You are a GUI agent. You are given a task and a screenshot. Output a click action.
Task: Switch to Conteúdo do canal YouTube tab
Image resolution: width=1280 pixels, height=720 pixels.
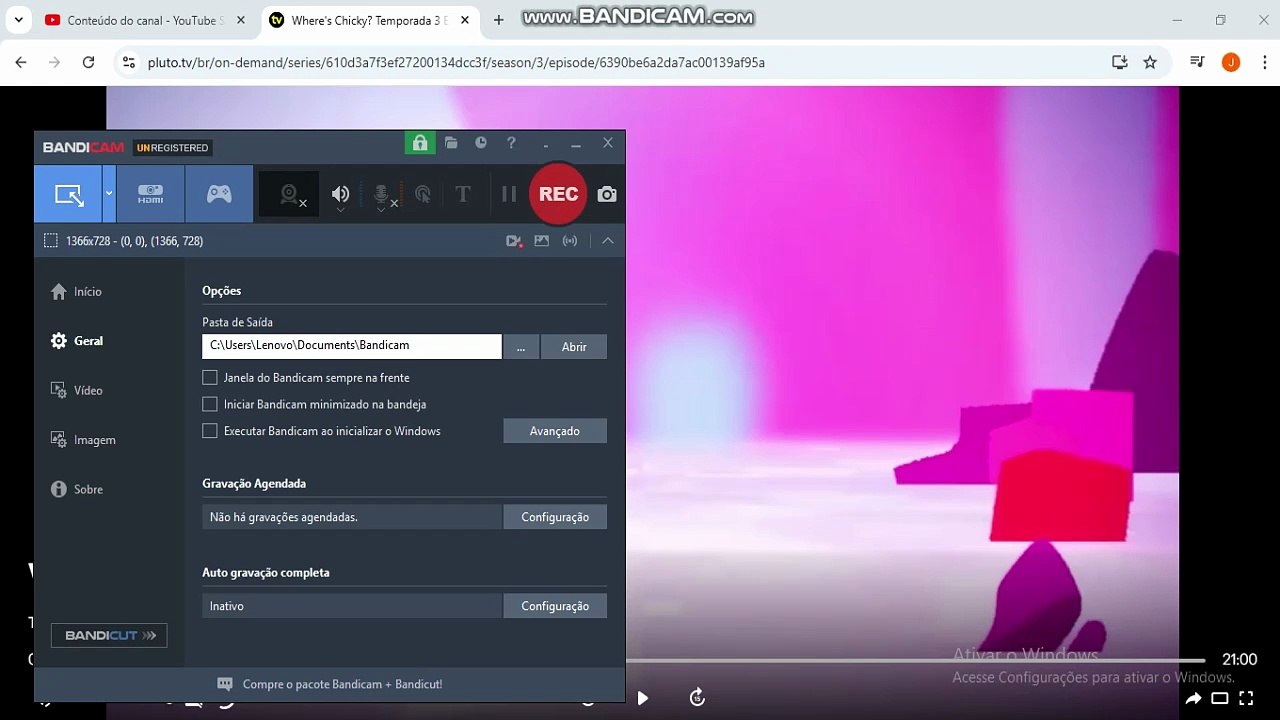pyautogui.click(x=145, y=20)
